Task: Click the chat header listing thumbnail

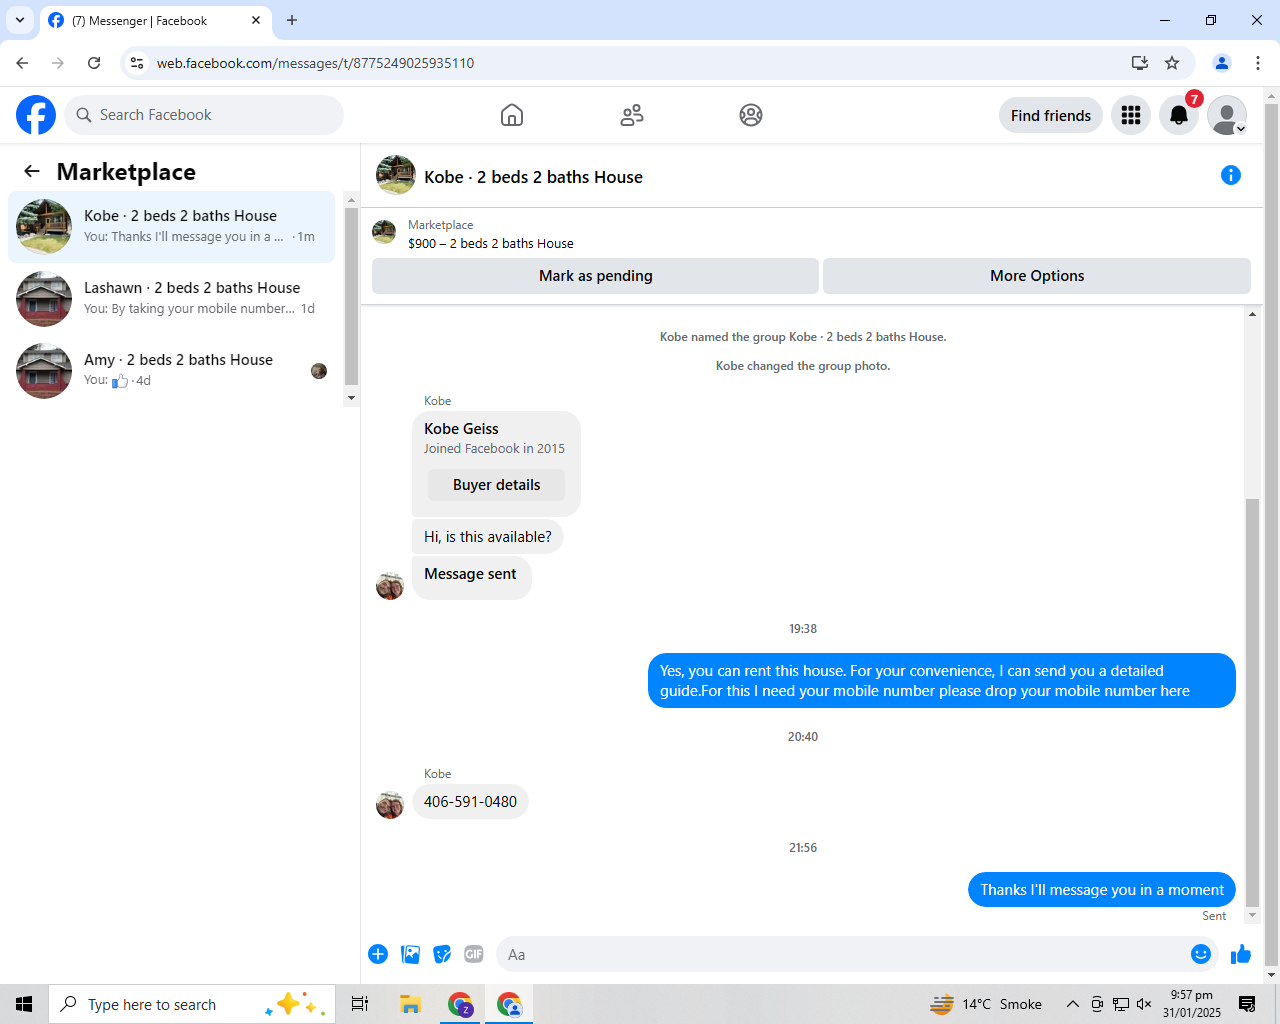Action: tap(396, 175)
